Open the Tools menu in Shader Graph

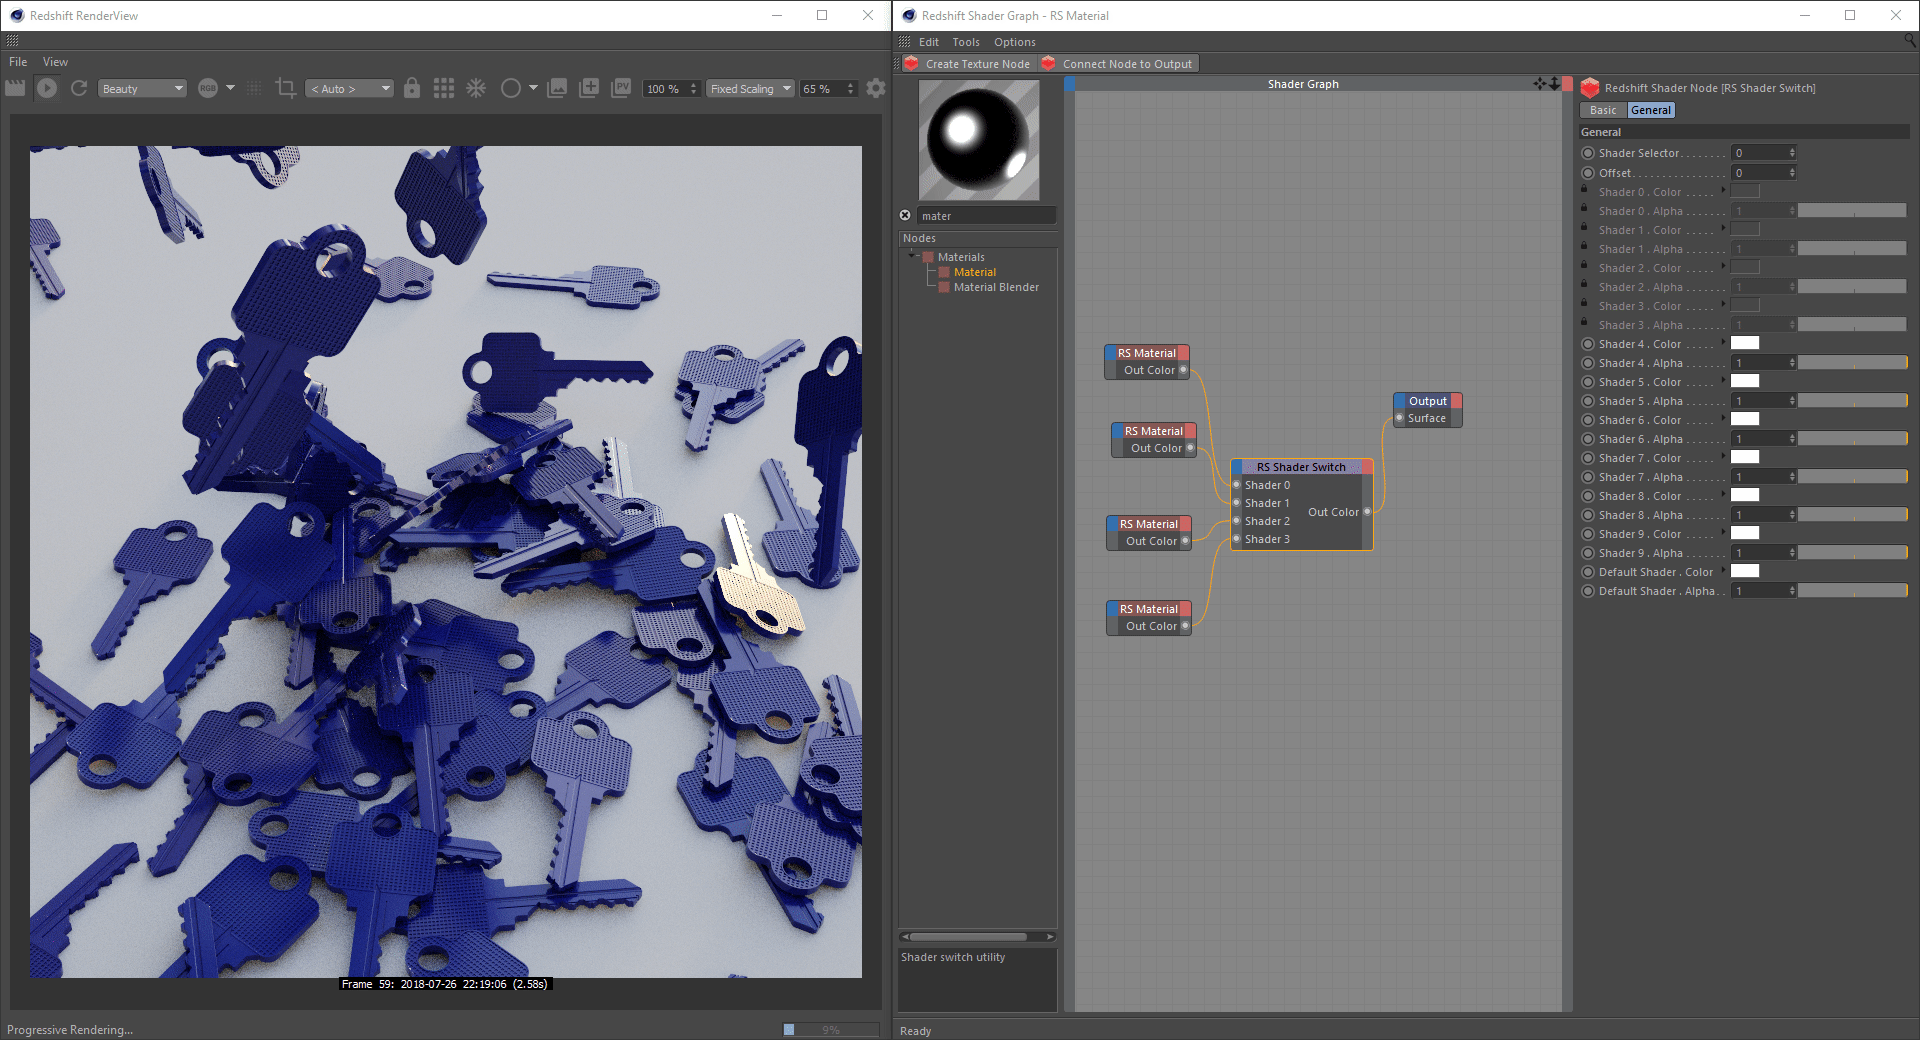click(965, 42)
